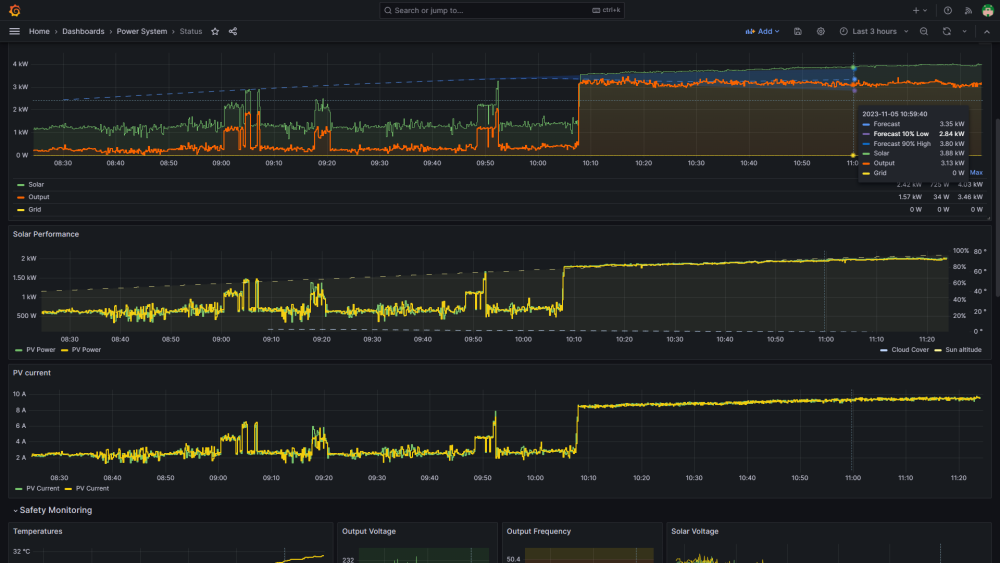This screenshot has height=563, width=1000.
Task: Open Solar Performance panel title
Action: click(x=46, y=234)
